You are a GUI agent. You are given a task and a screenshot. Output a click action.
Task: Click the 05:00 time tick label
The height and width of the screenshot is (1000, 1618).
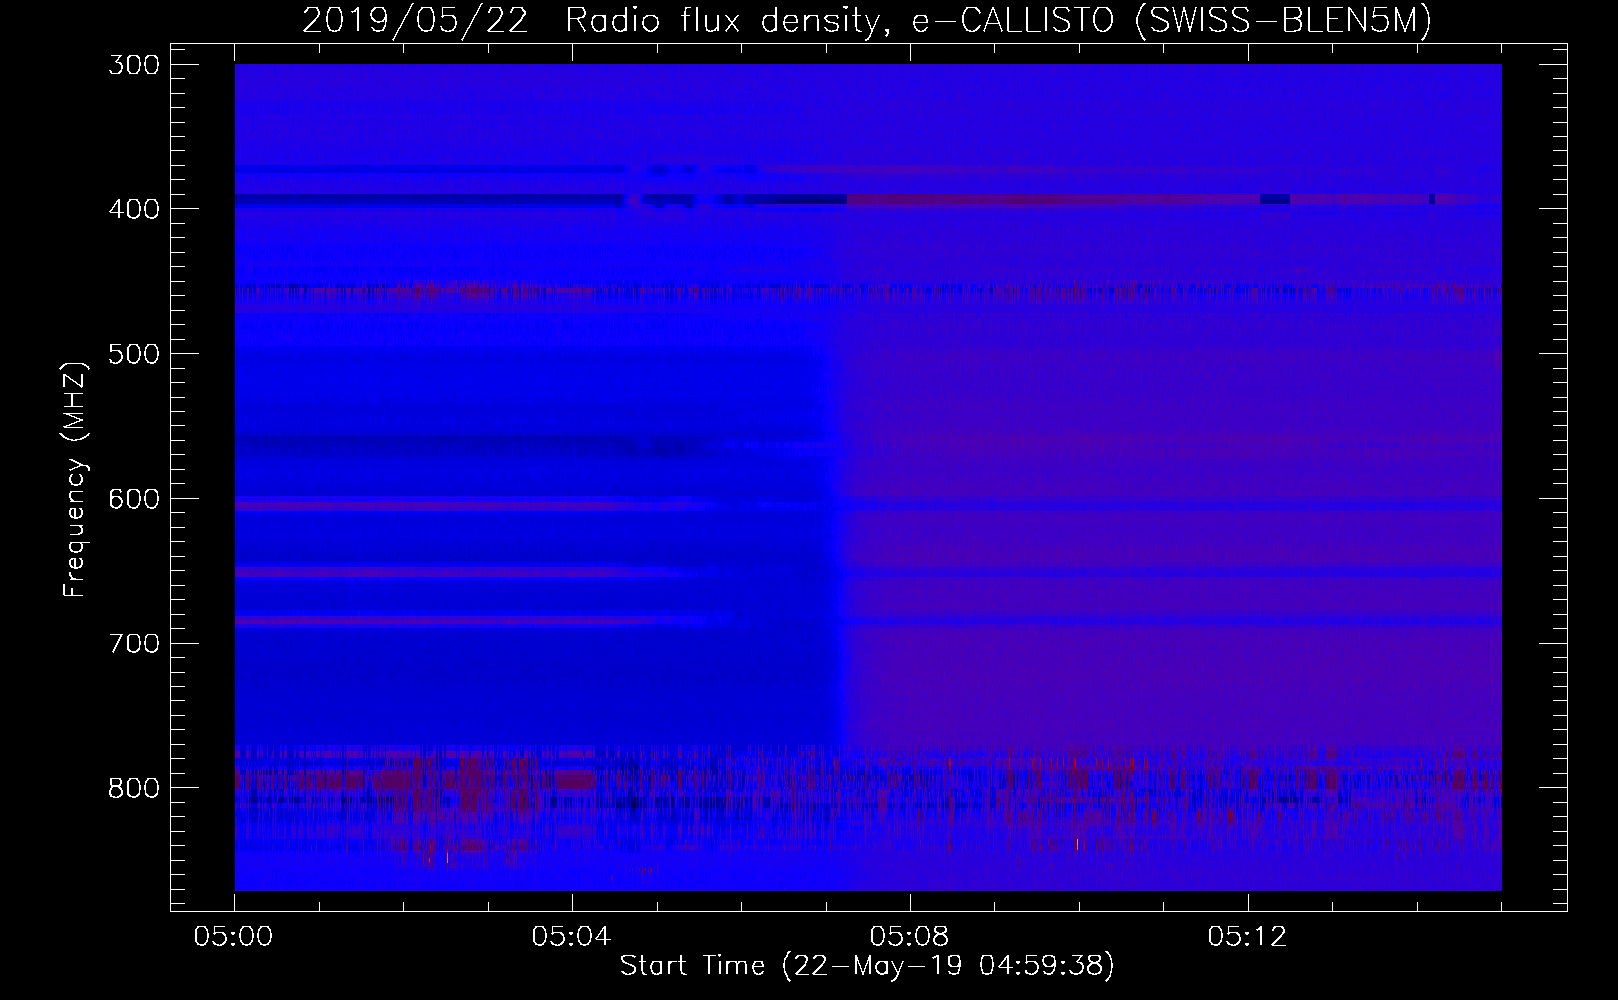(x=235, y=937)
